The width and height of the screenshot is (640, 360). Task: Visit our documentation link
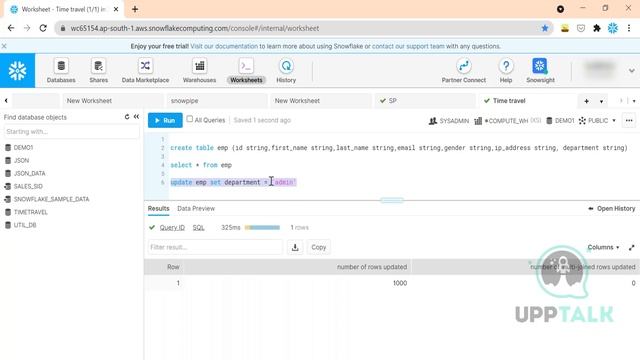[224, 46]
